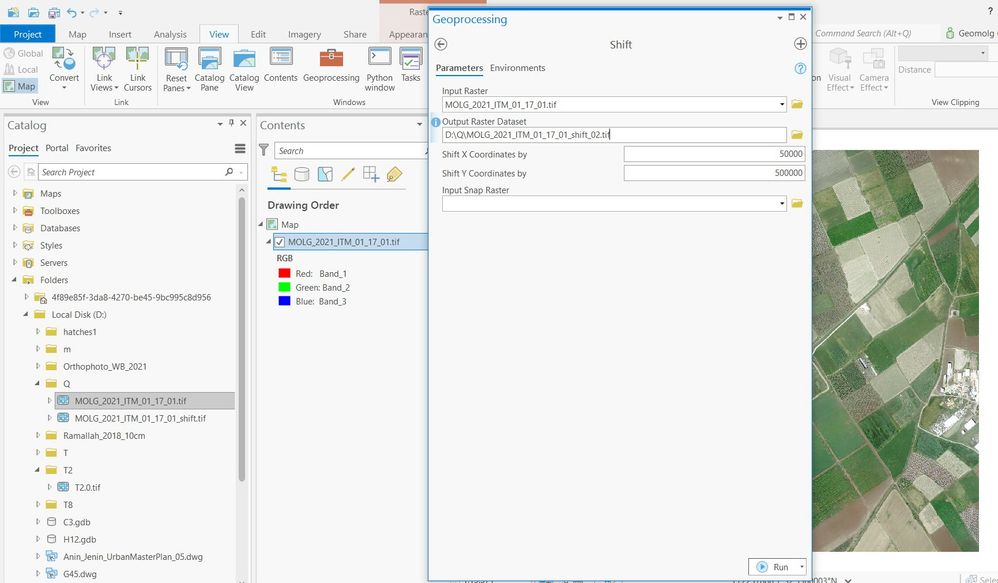The width and height of the screenshot is (998, 583).
Task: Select List By Snapping icon
Action: 371,174
